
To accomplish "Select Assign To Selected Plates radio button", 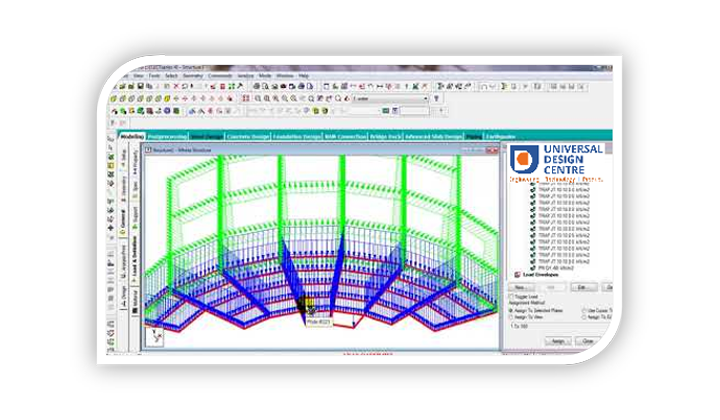I will 511,311.
